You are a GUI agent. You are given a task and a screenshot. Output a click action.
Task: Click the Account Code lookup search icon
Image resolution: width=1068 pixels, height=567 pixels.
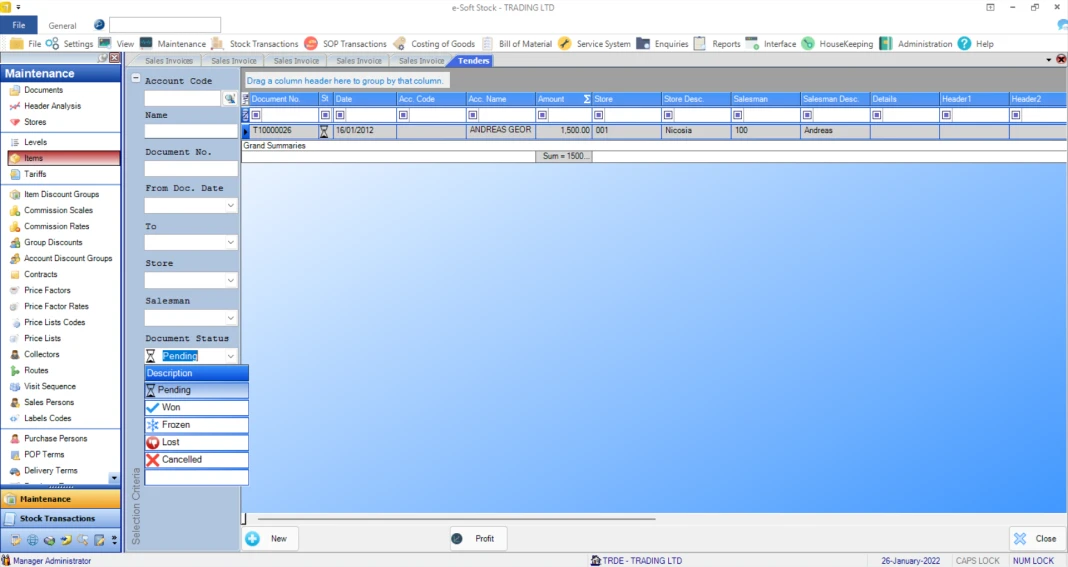(x=230, y=99)
